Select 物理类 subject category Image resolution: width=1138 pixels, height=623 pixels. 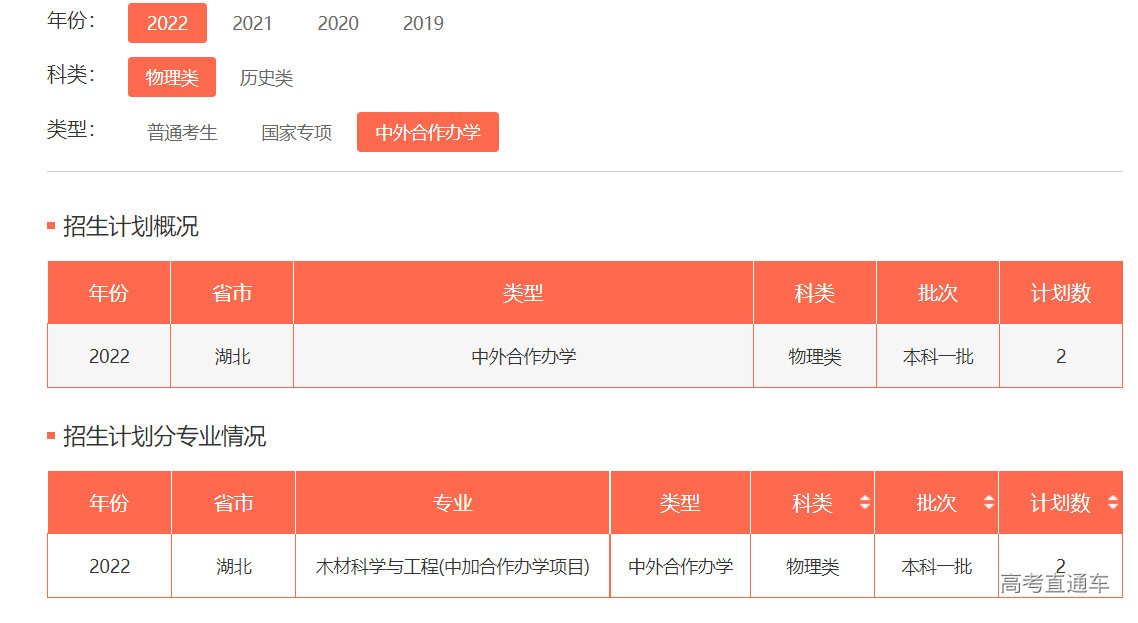point(172,77)
